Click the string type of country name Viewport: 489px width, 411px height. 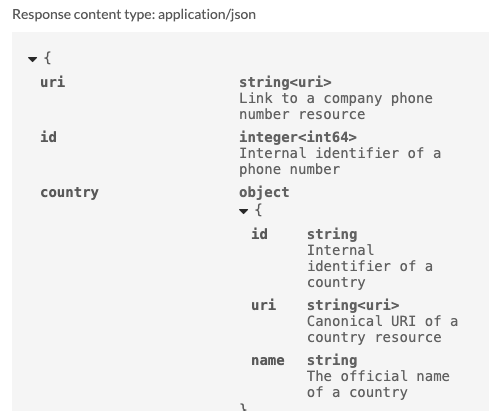[332, 360]
